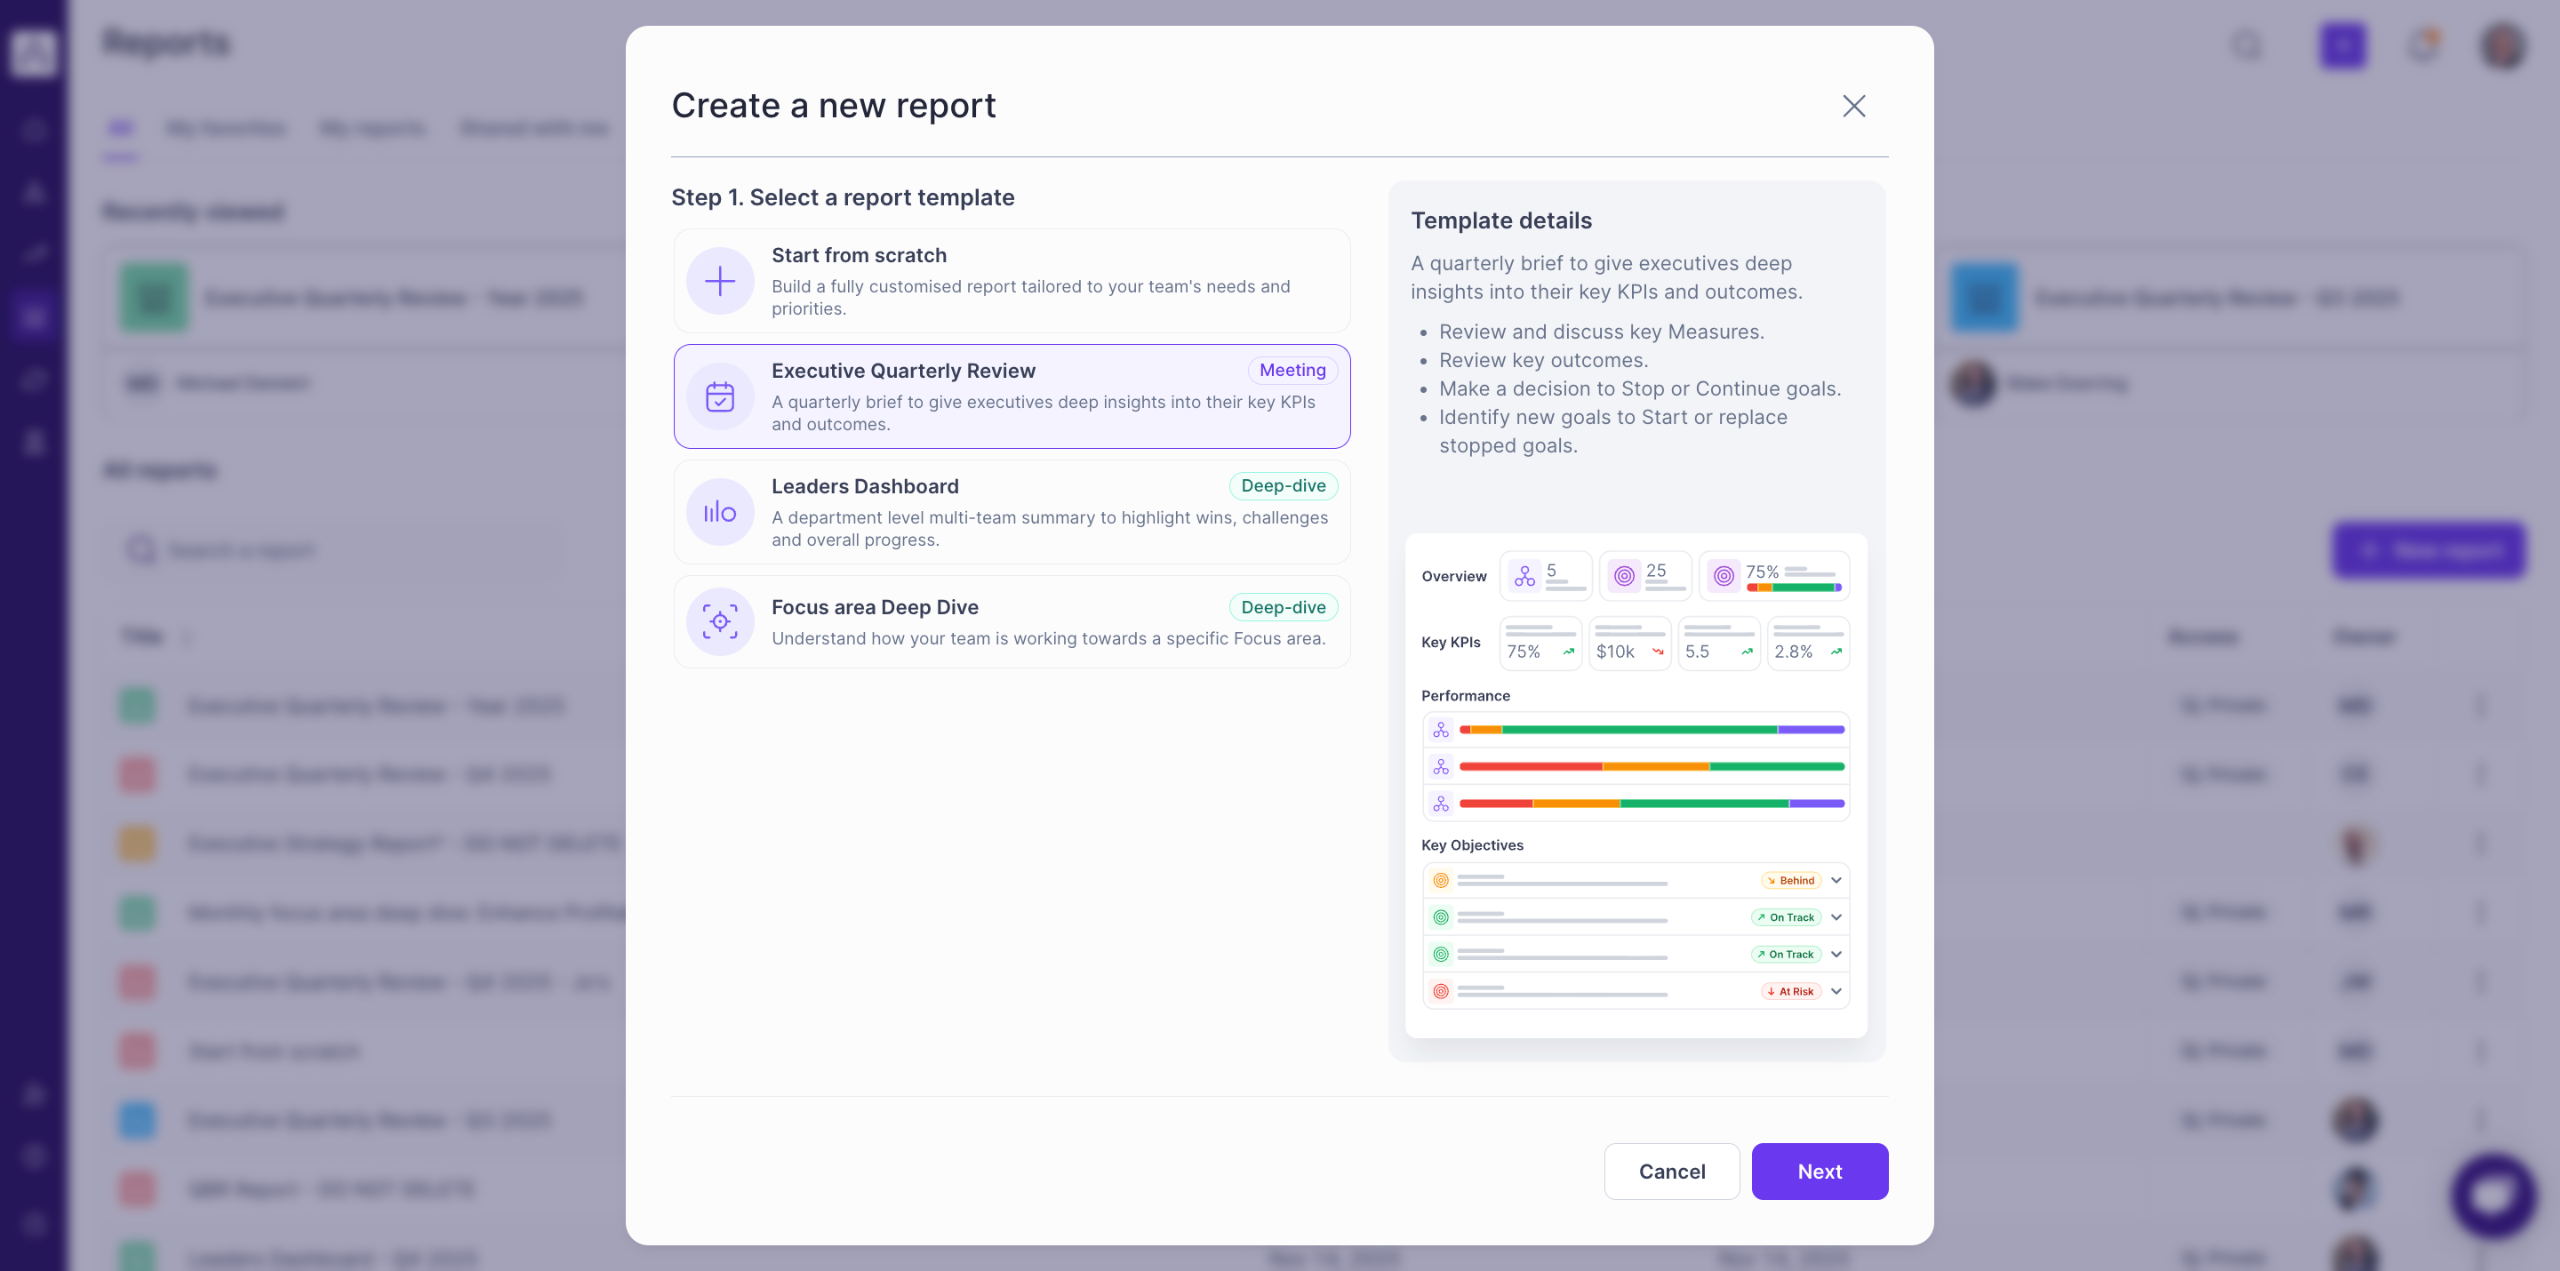Click the red At Risk objective icon
The image size is (2560, 1271).
click(1440, 991)
